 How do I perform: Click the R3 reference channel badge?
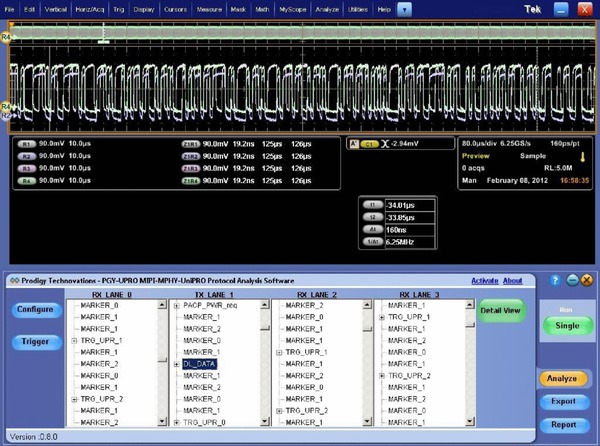pyautogui.click(x=26, y=169)
